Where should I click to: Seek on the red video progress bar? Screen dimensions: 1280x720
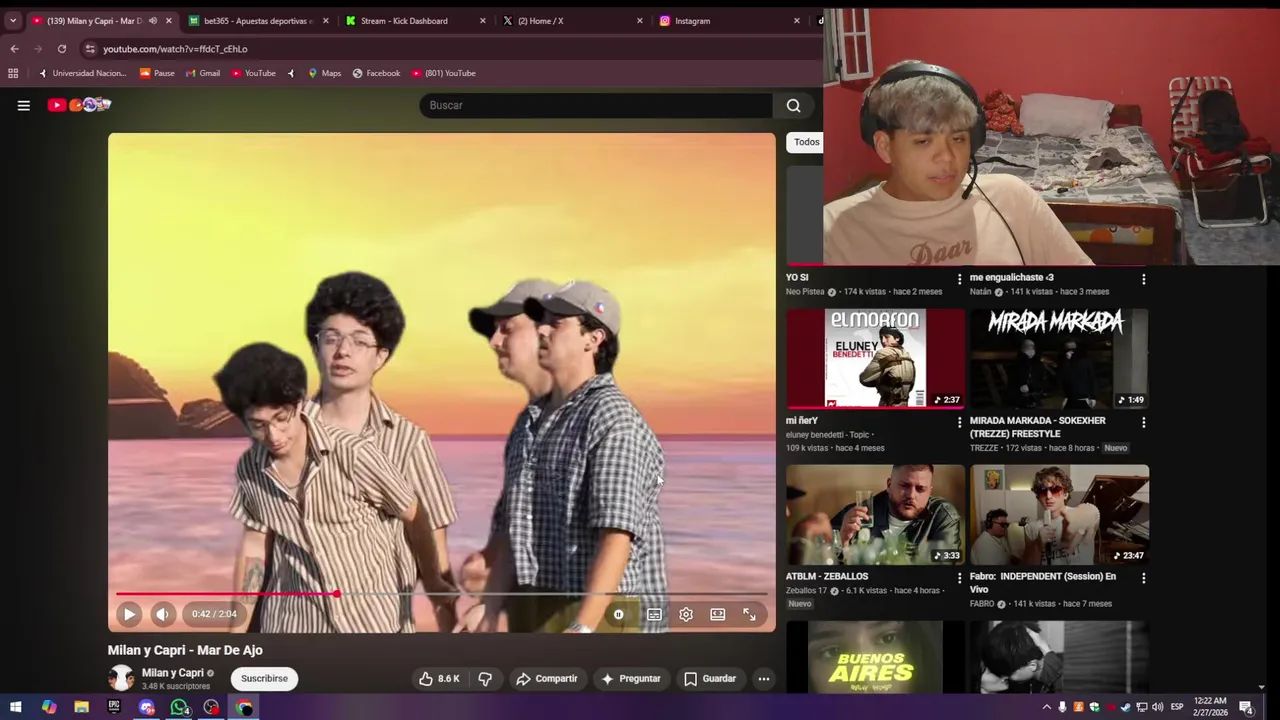tap(441, 594)
